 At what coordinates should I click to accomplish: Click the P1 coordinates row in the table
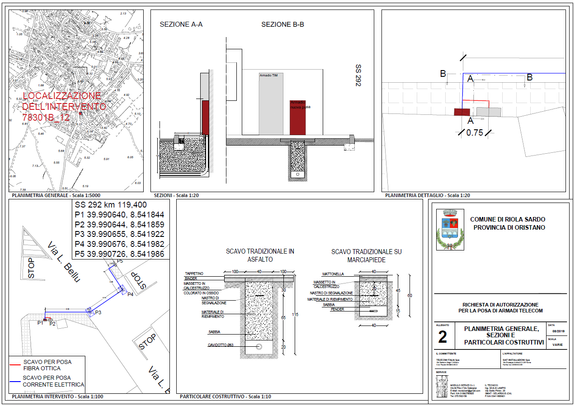click(x=119, y=215)
